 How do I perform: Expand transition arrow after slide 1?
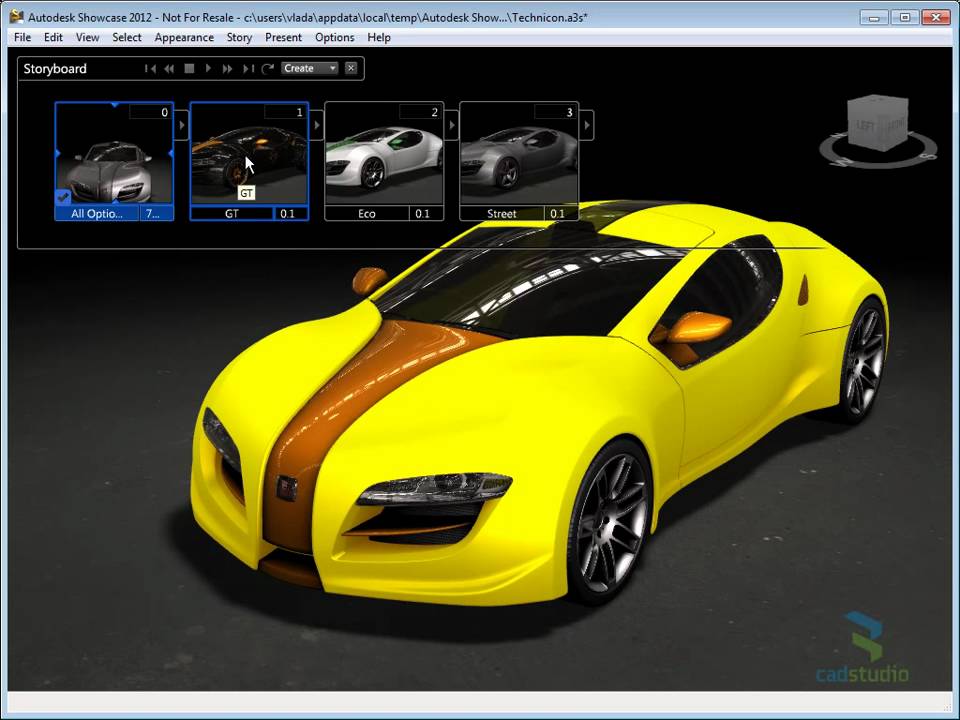point(317,125)
